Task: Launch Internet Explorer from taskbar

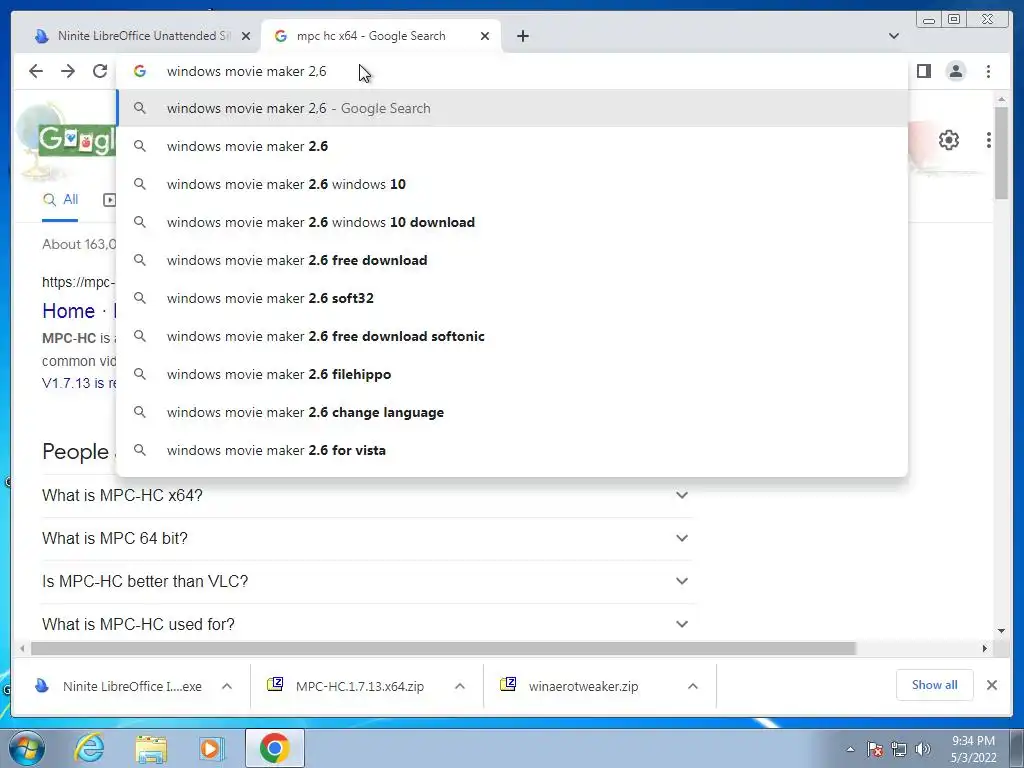Action: tap(89, 748)
